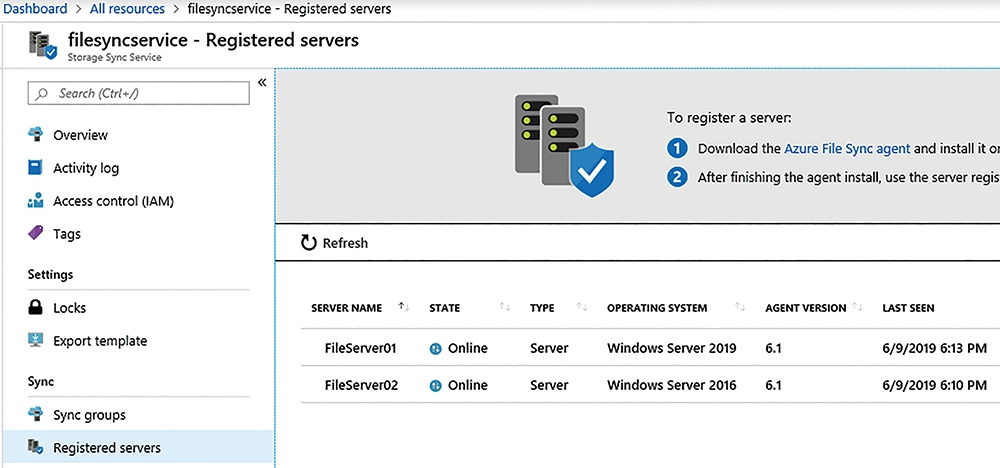Click the Access control (IAM) people icon

pyautogui.click(x=36, y=201)
